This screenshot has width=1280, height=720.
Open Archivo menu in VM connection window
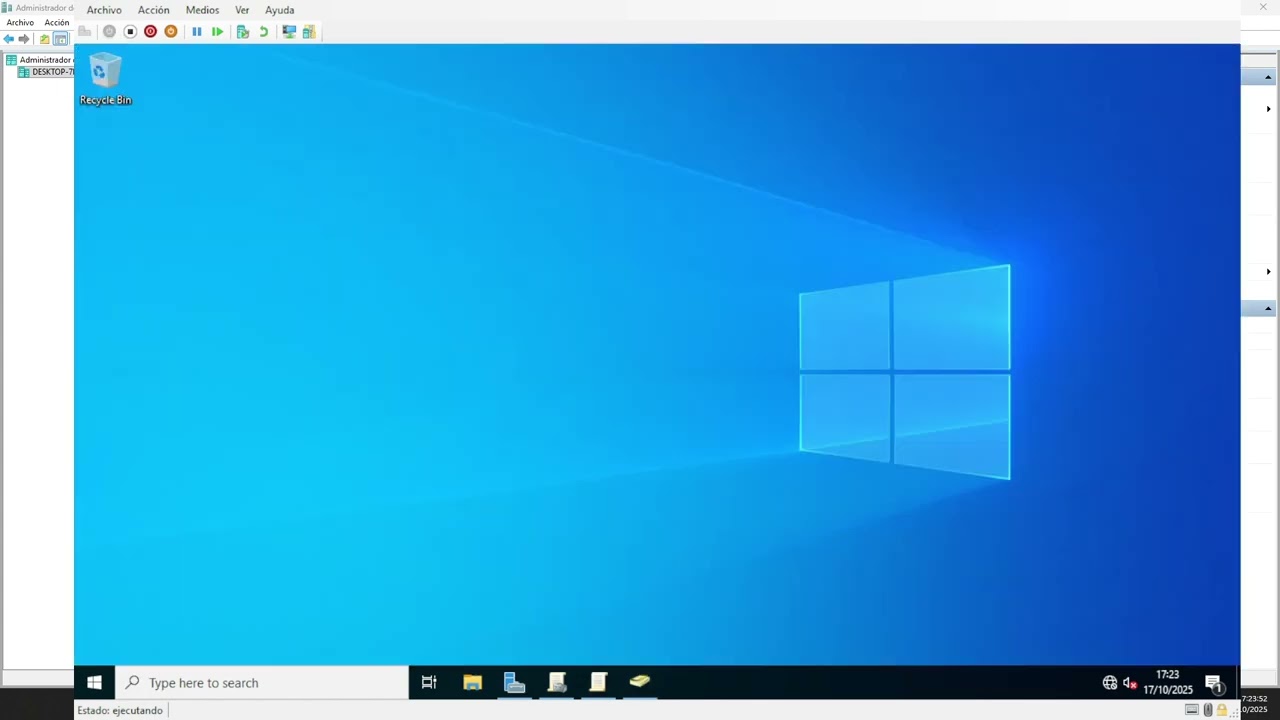(104, 10)
